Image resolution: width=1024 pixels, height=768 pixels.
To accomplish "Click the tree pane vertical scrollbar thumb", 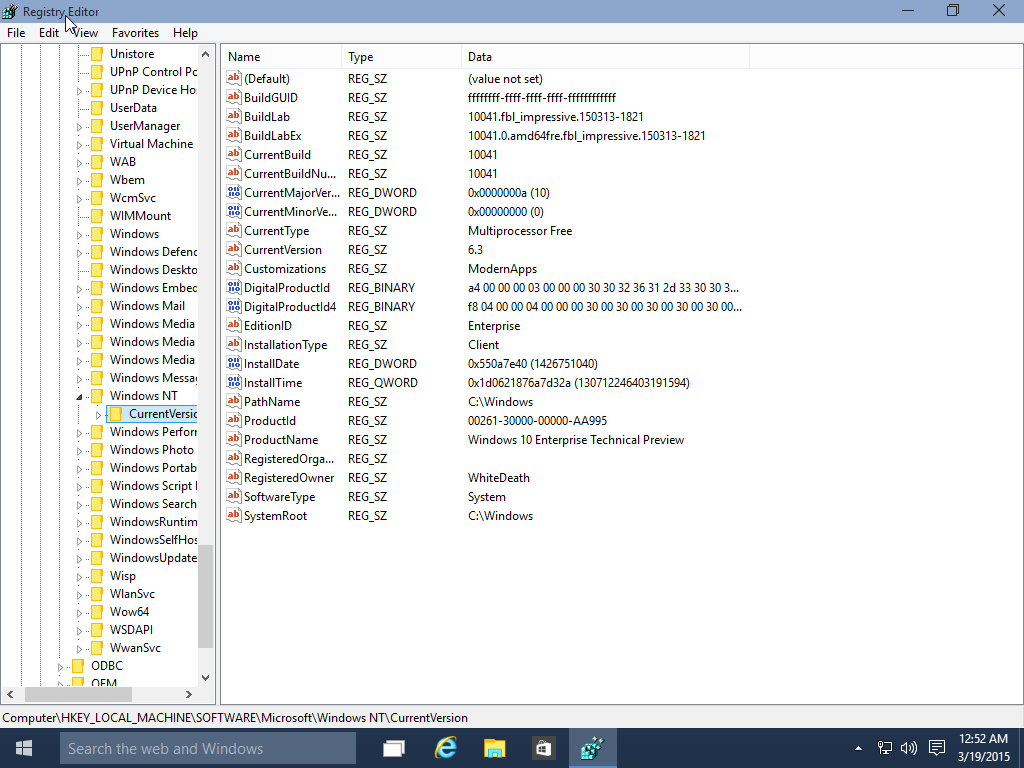I will point(205,596).
